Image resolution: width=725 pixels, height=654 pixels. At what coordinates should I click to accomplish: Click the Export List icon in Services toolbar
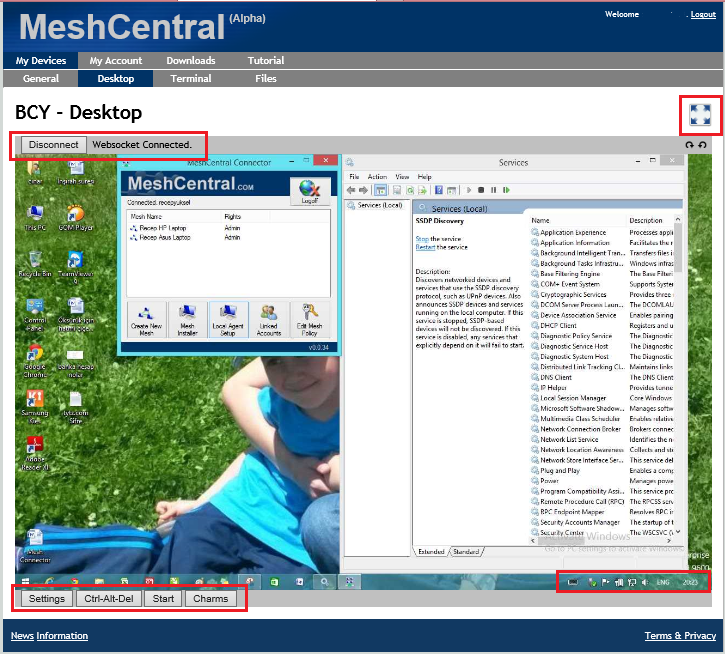point(422,190)
